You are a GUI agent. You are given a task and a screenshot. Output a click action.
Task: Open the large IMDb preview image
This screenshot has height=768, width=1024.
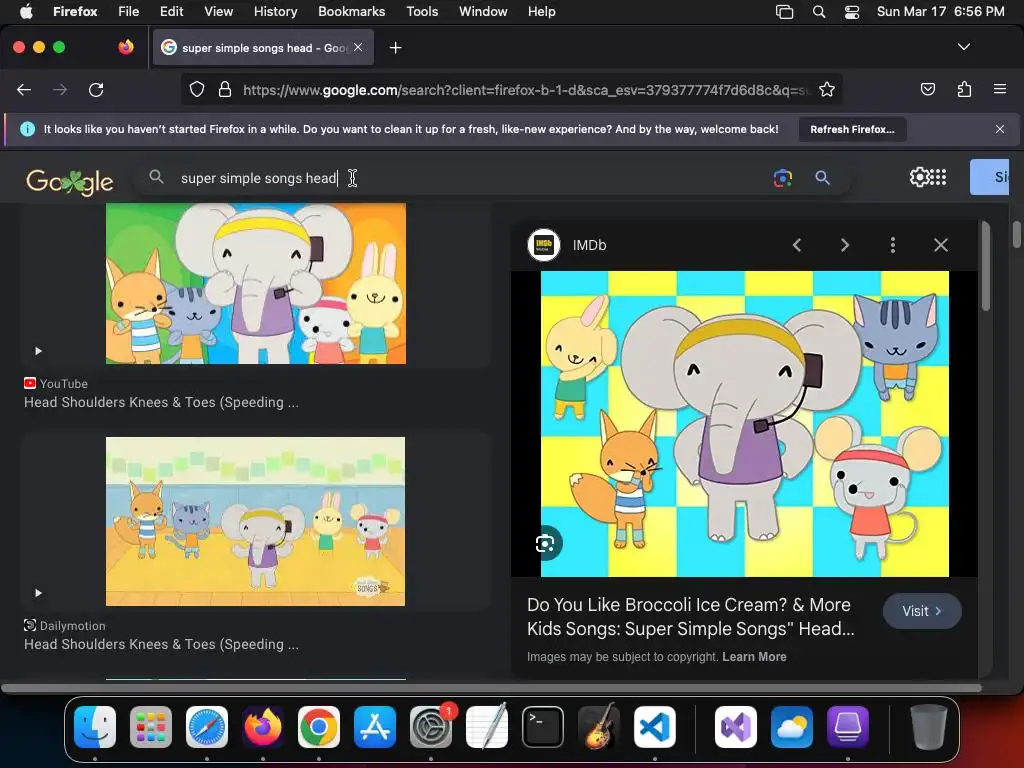pos(744,424)
